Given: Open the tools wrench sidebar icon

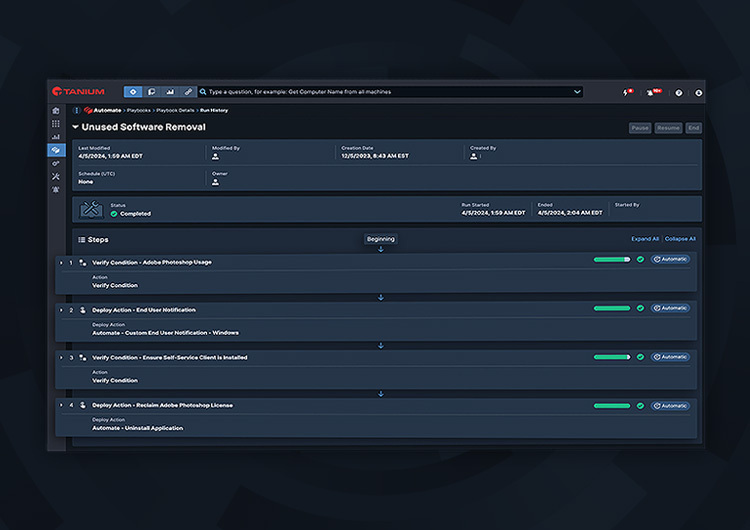Looking at the screenshot, I should 56,177.
